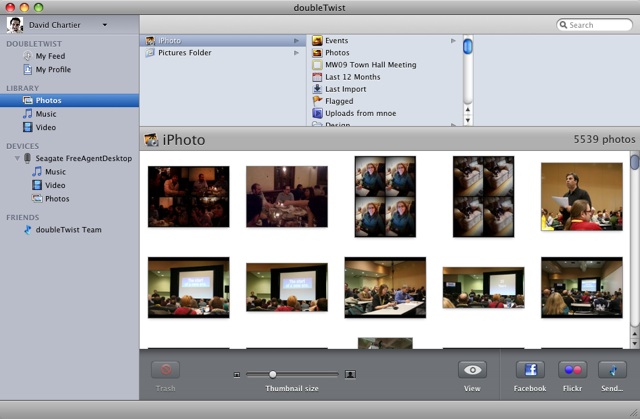Viewport: 640px width, 419px height.
Task: Select first dark restaurant photo
Action: pos(189,197)
